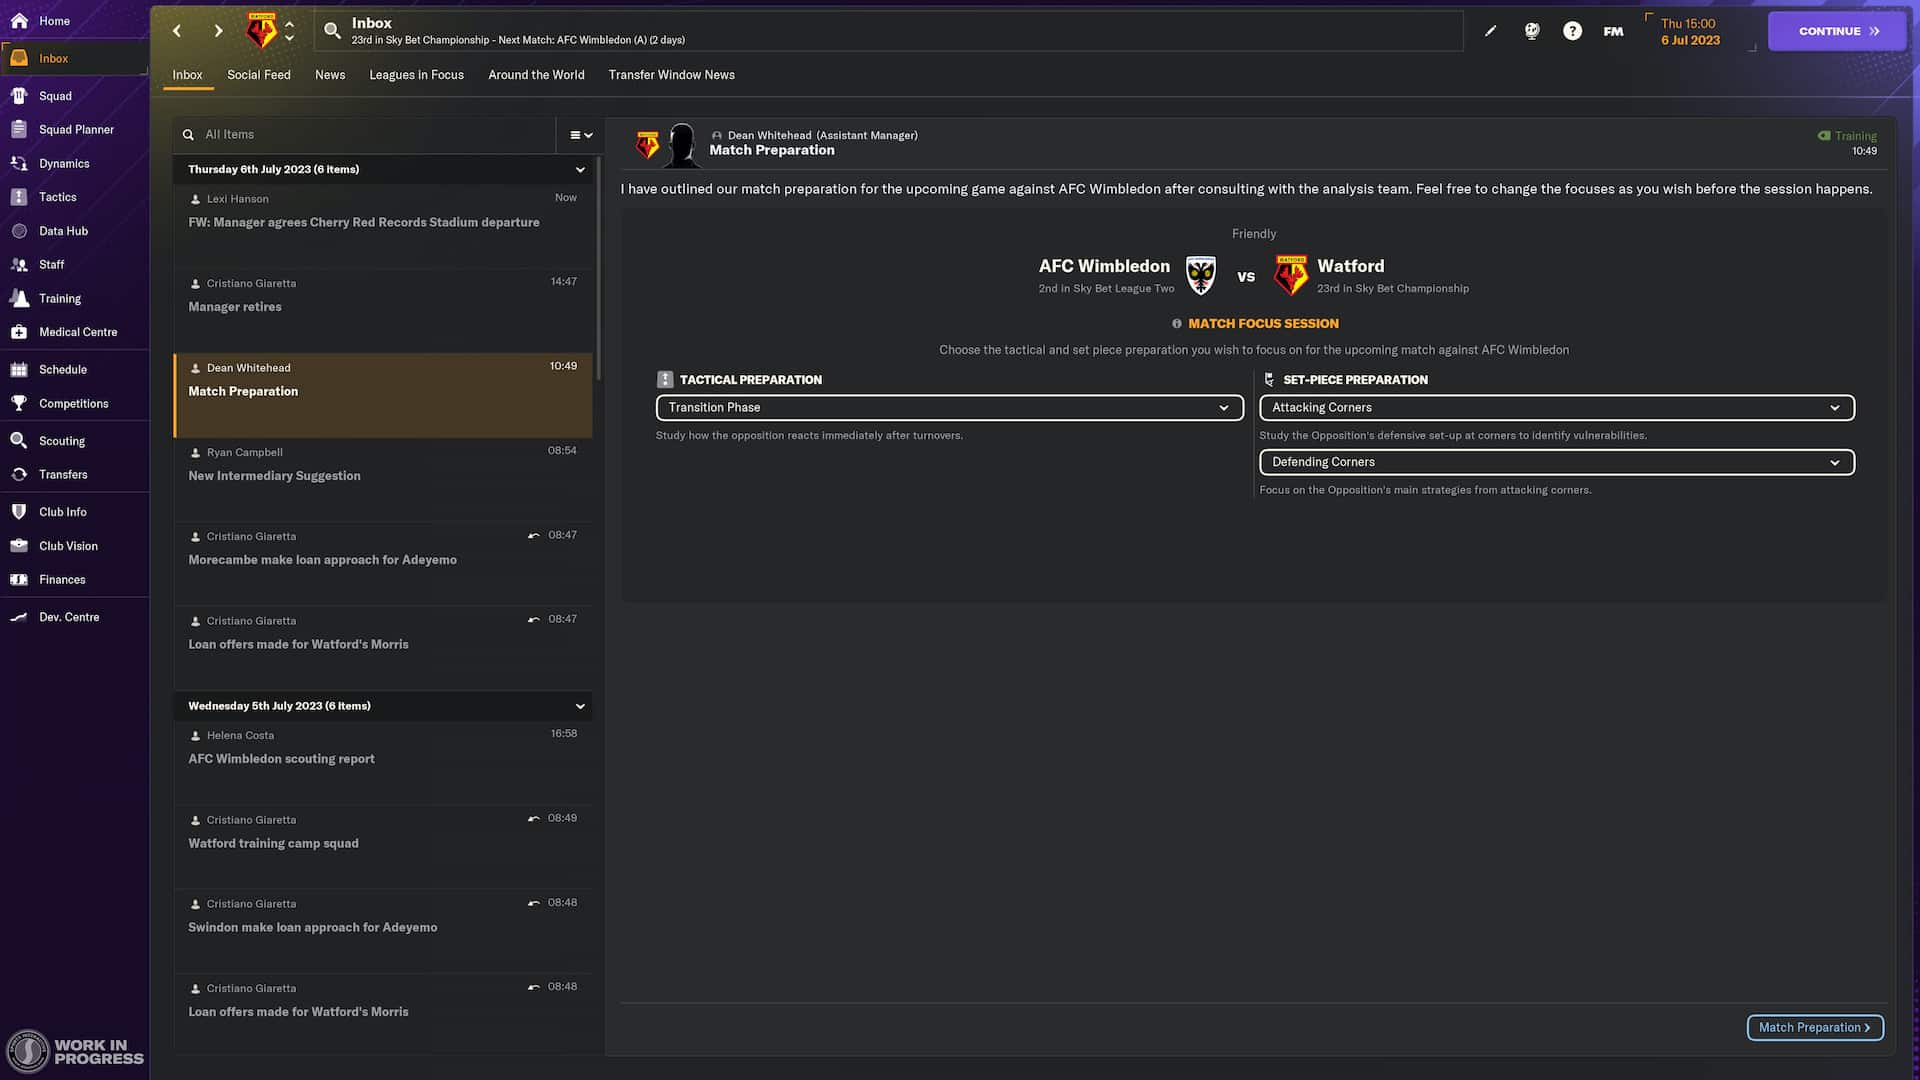This screenshot has width=1920, height=1080.
Task: Open the Attacking Corners set-piece dropdown
Action: [1556, 407]
